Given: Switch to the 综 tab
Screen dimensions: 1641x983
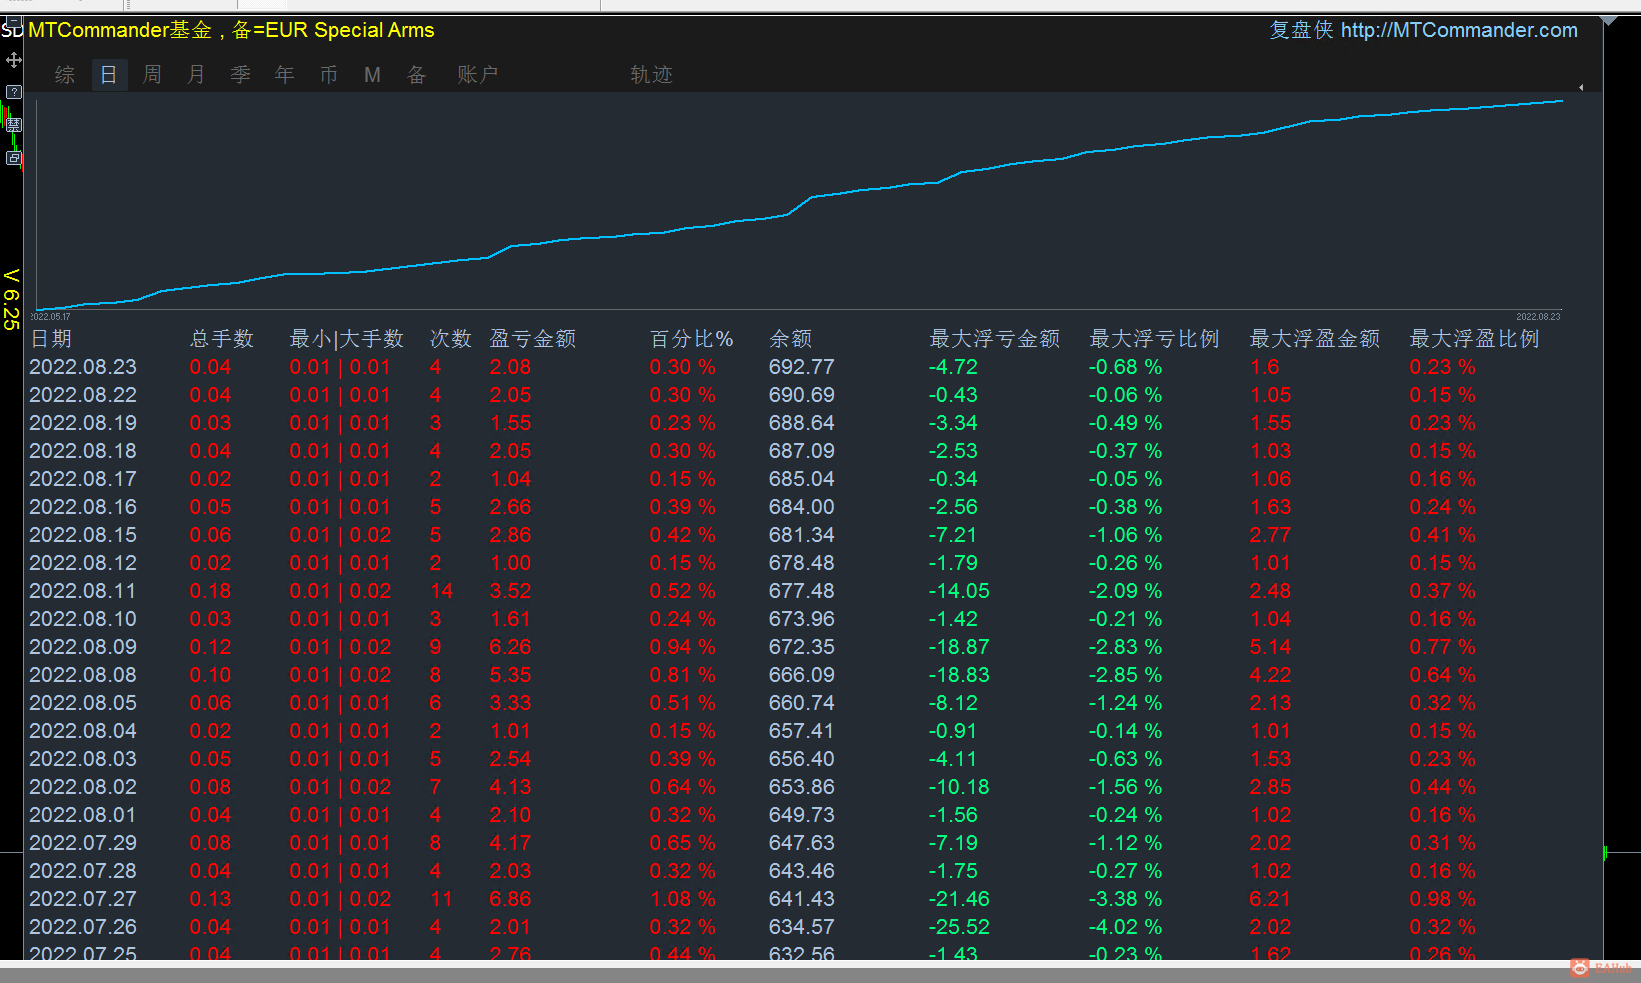Looking at the screenshot, I should tap(65, 75).
